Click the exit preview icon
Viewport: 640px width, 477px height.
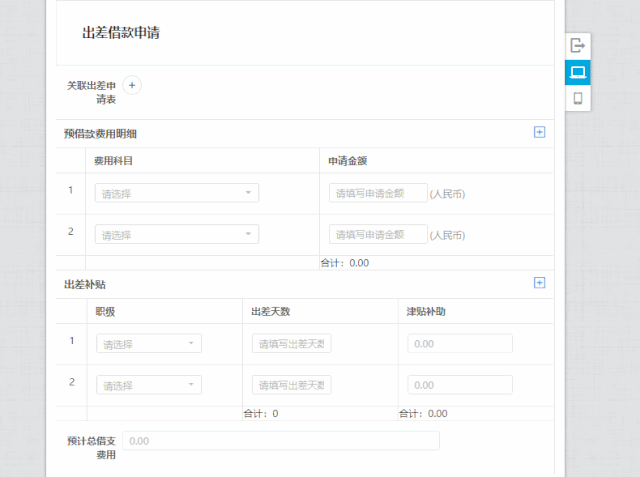(x=578, y=46)
